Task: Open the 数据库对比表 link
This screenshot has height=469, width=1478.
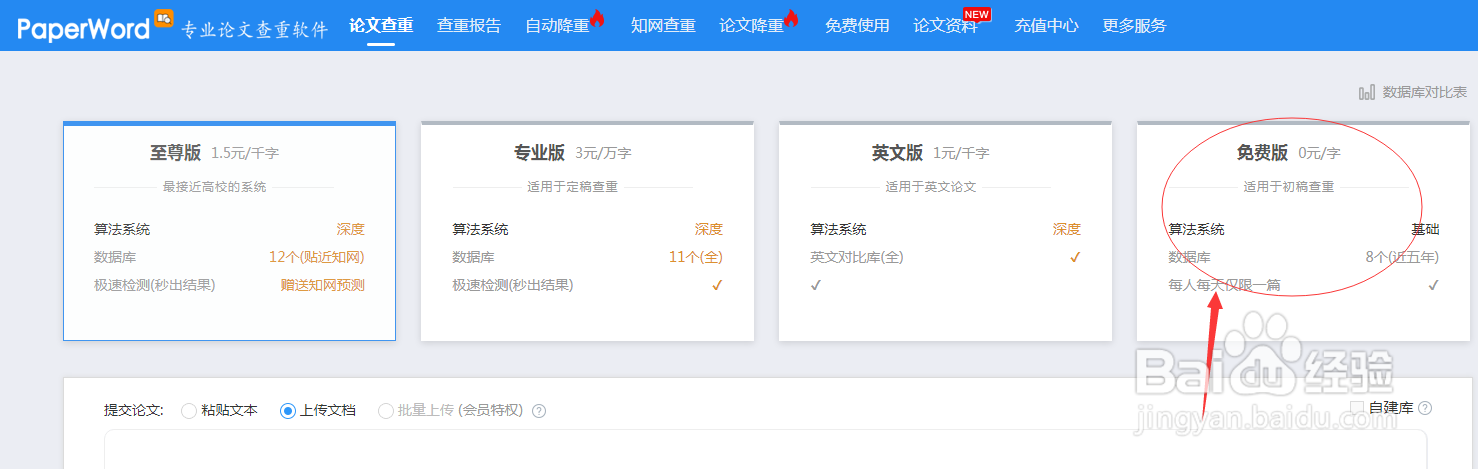Action: pyautogui.click(x=1425, y=92)
